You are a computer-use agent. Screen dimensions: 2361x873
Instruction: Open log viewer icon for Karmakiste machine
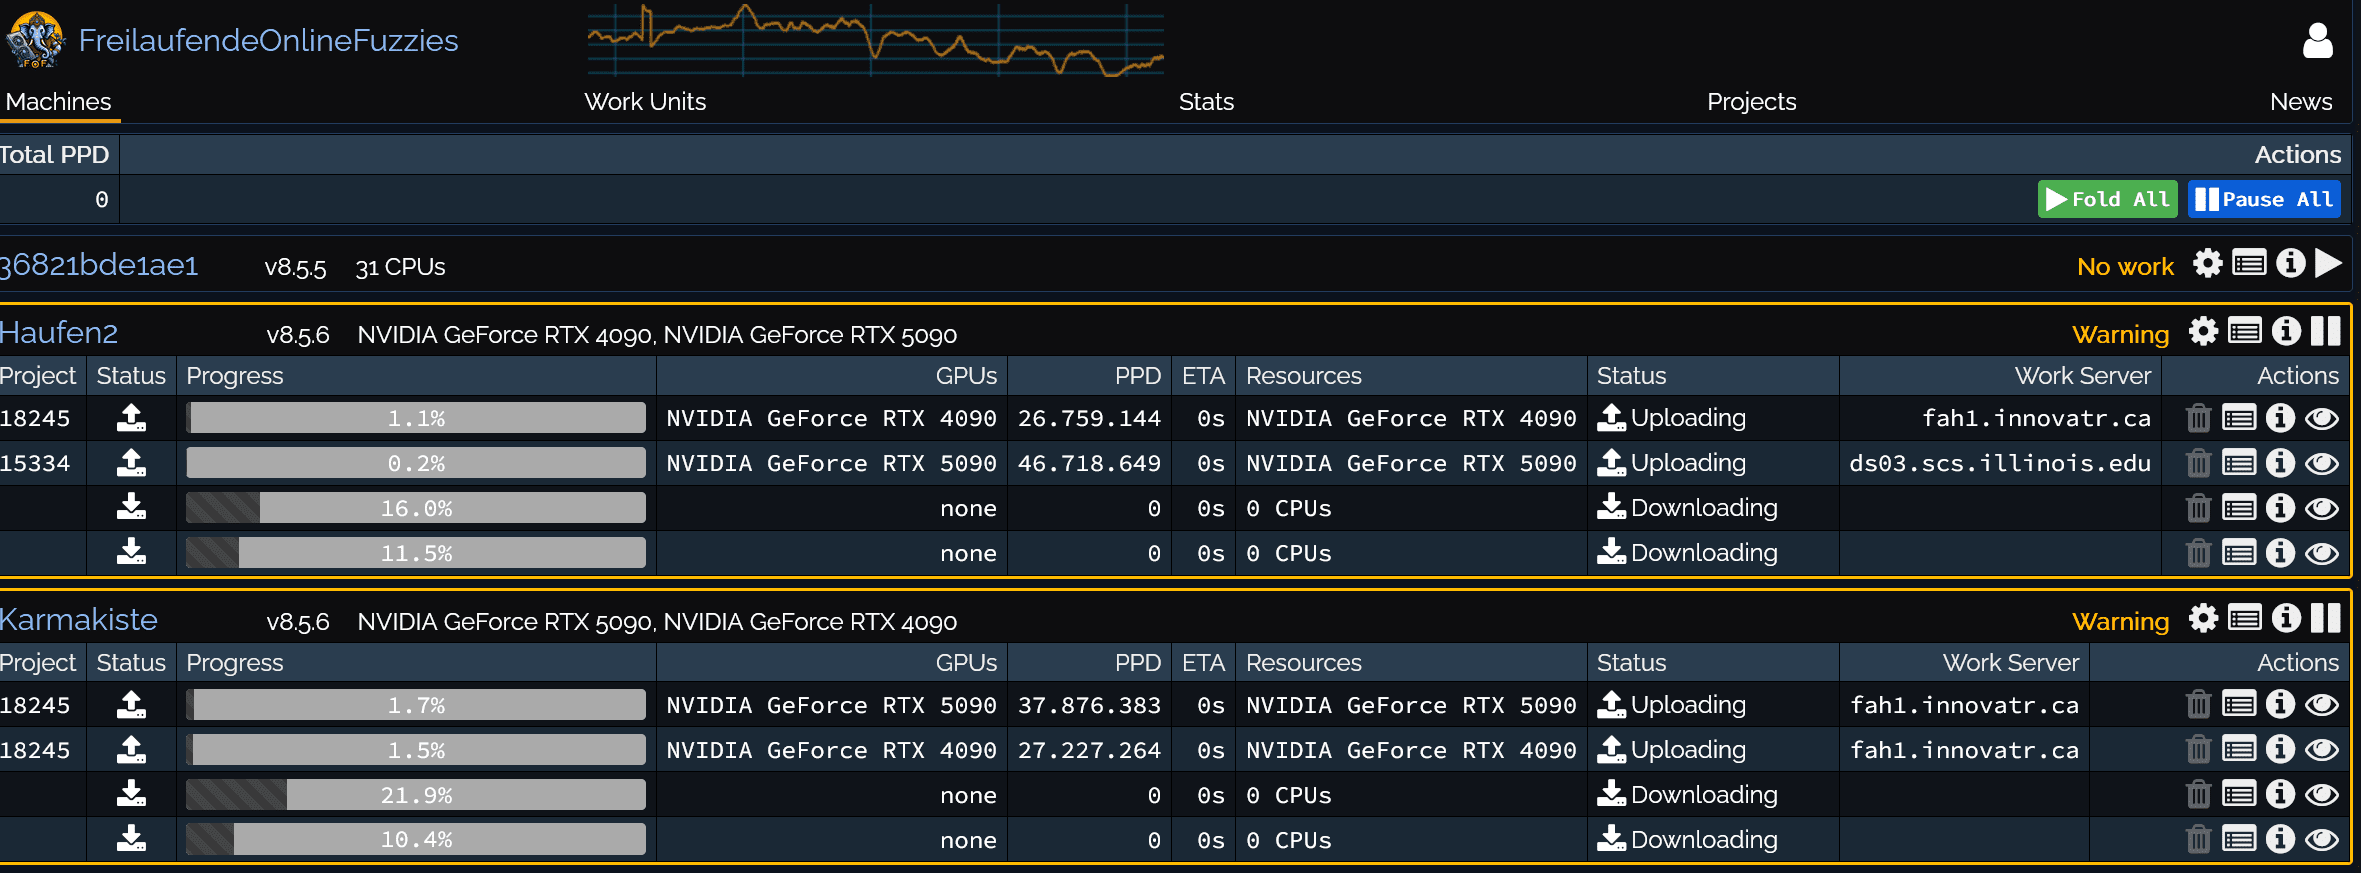pos(2245,619)
